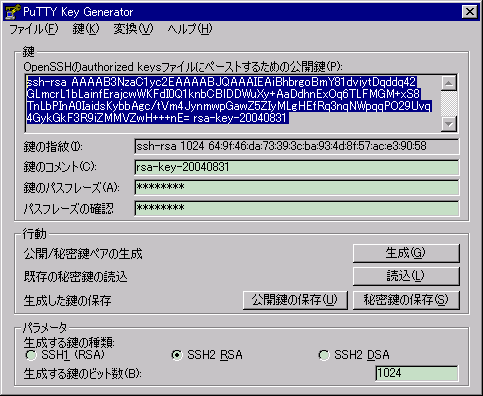
Task: Click the 鍵の指紋(I): label
Action: pos(53,147)
